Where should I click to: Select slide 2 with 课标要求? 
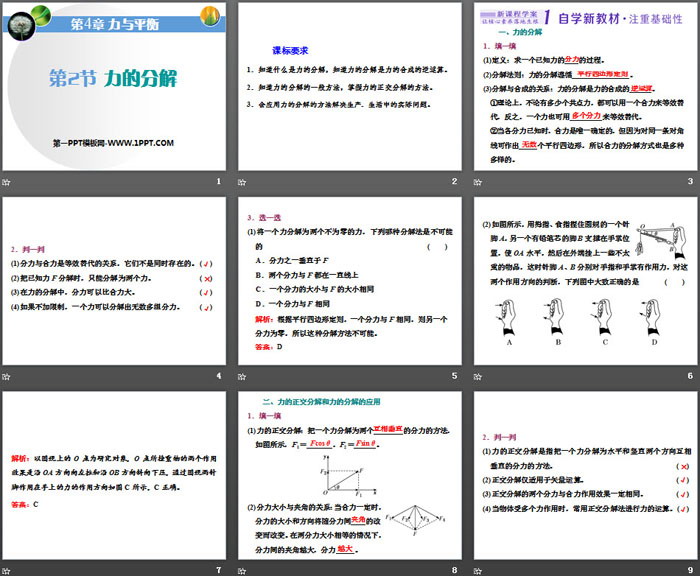pyautogui.click(x=350, y=87)
